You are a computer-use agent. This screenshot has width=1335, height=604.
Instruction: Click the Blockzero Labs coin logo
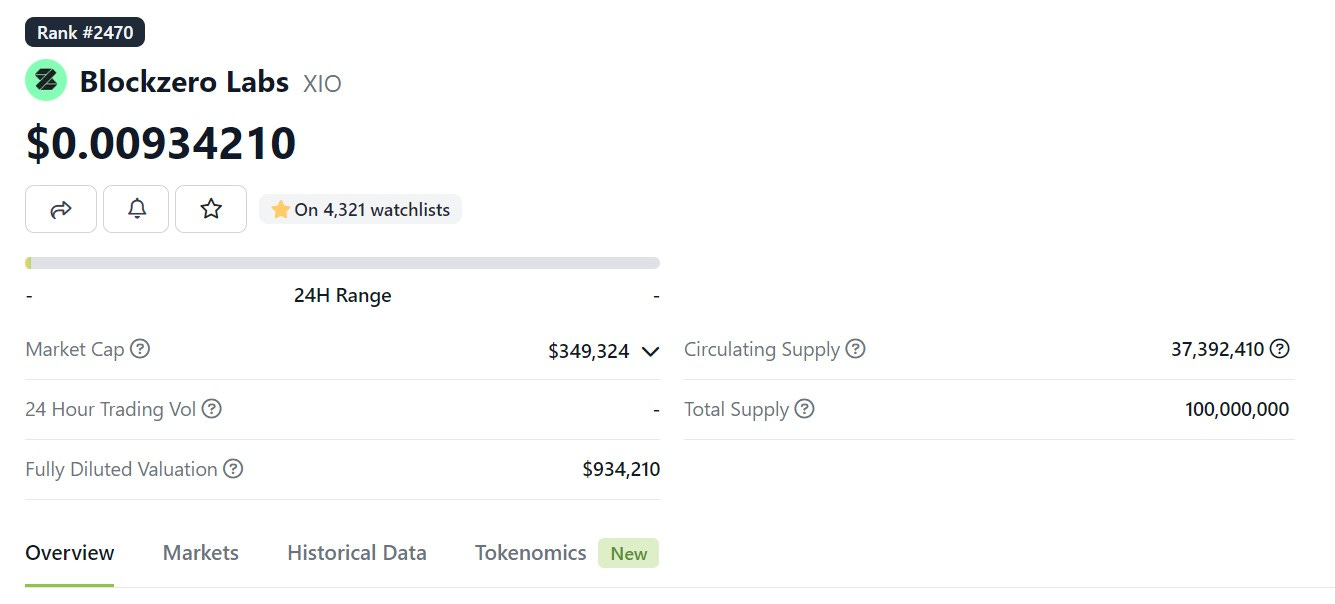coord(46,81)
